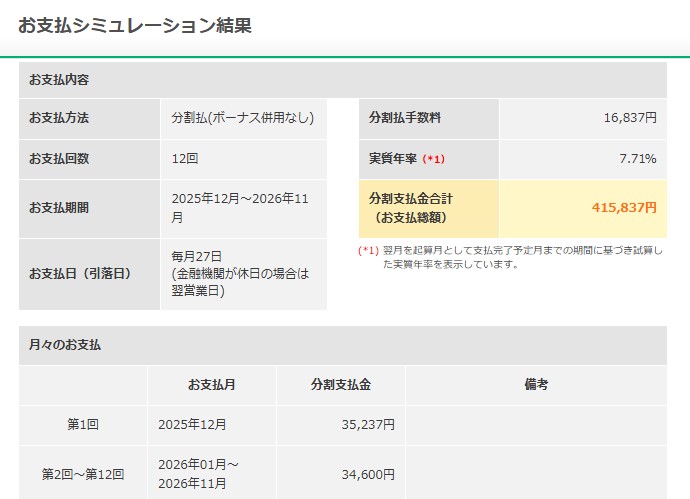
Task: Select the 35,237円 first payment amount
Action: point(368,424)
